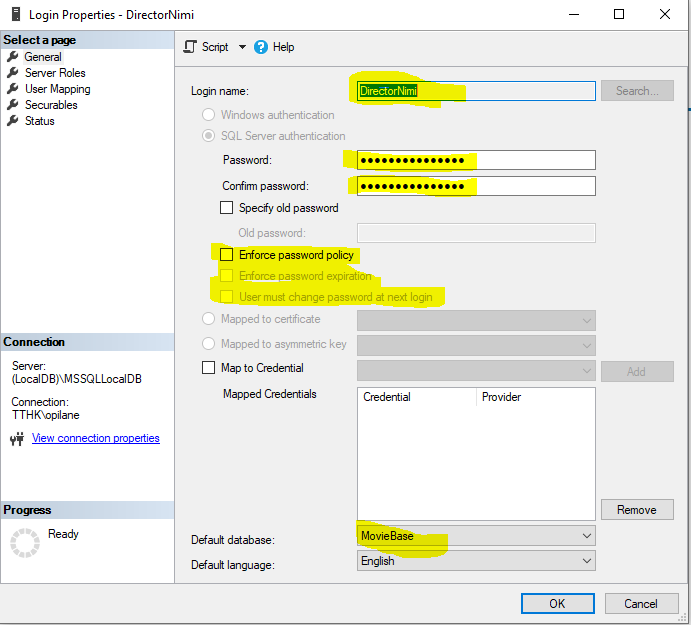Open the User Mapping page
Screen dimensions: 691x625
57,89
